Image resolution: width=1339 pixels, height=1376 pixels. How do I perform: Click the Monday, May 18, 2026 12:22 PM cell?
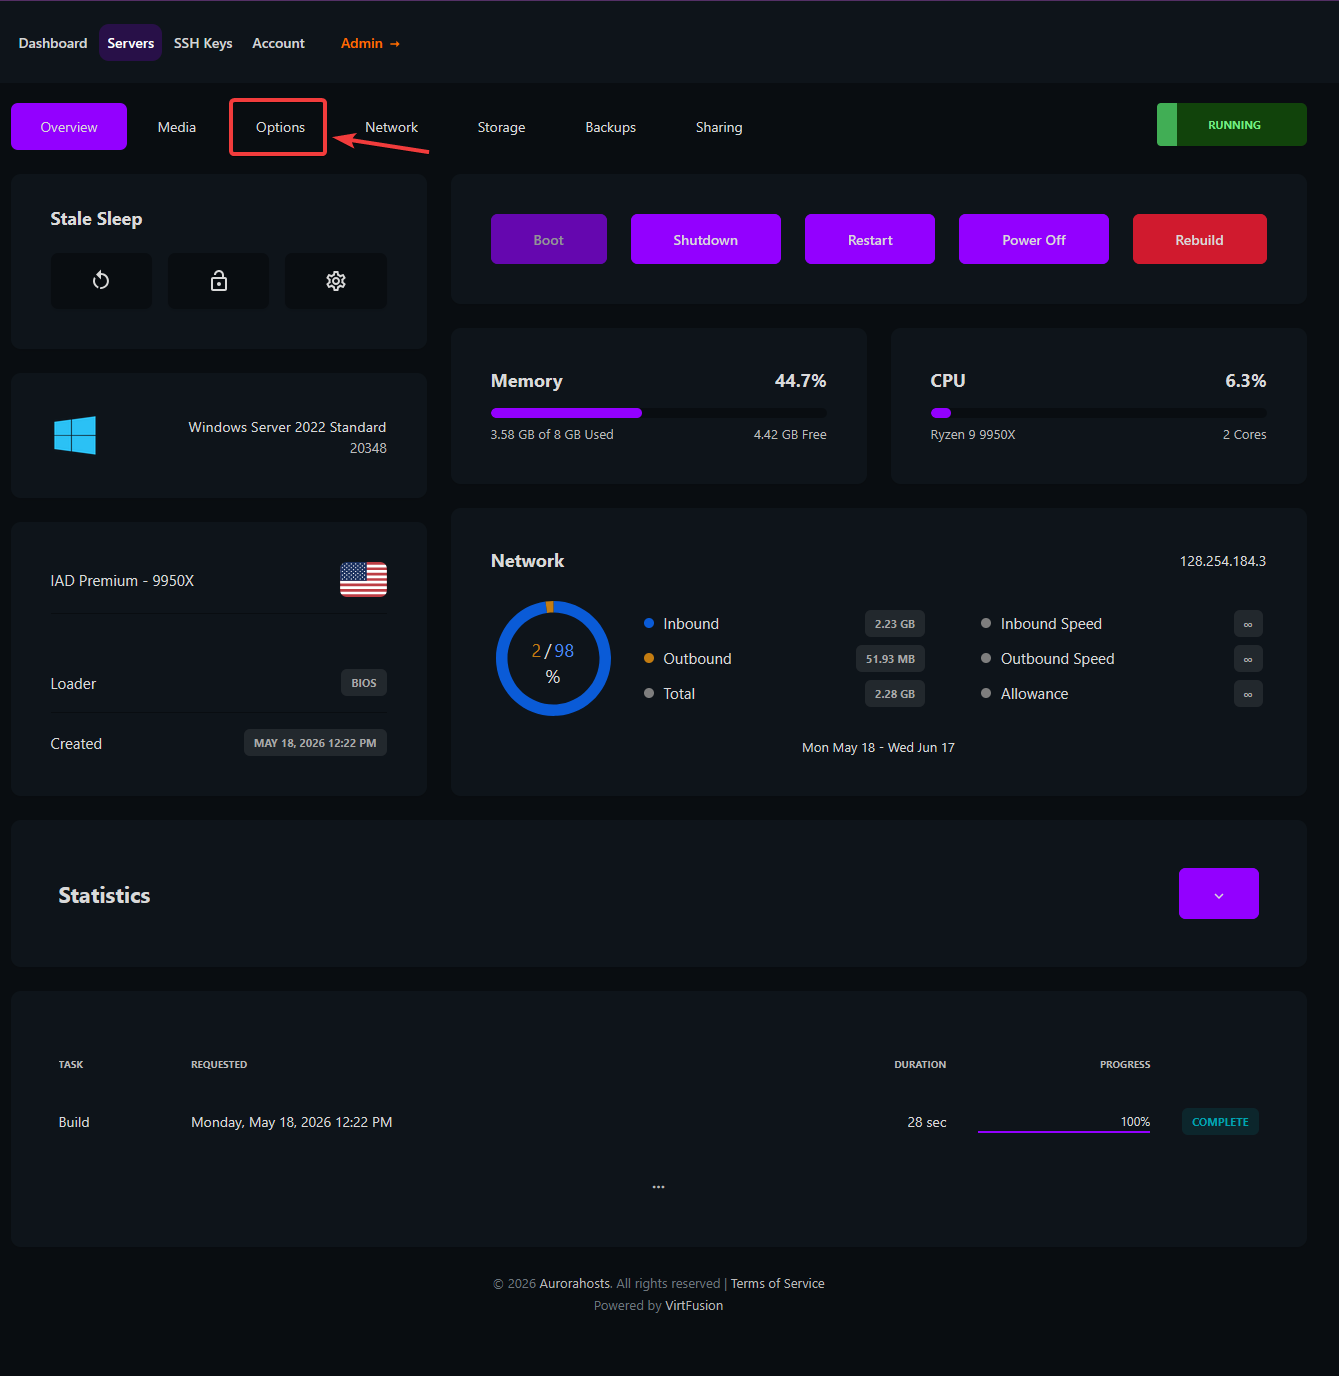[x=292, y=1122]
